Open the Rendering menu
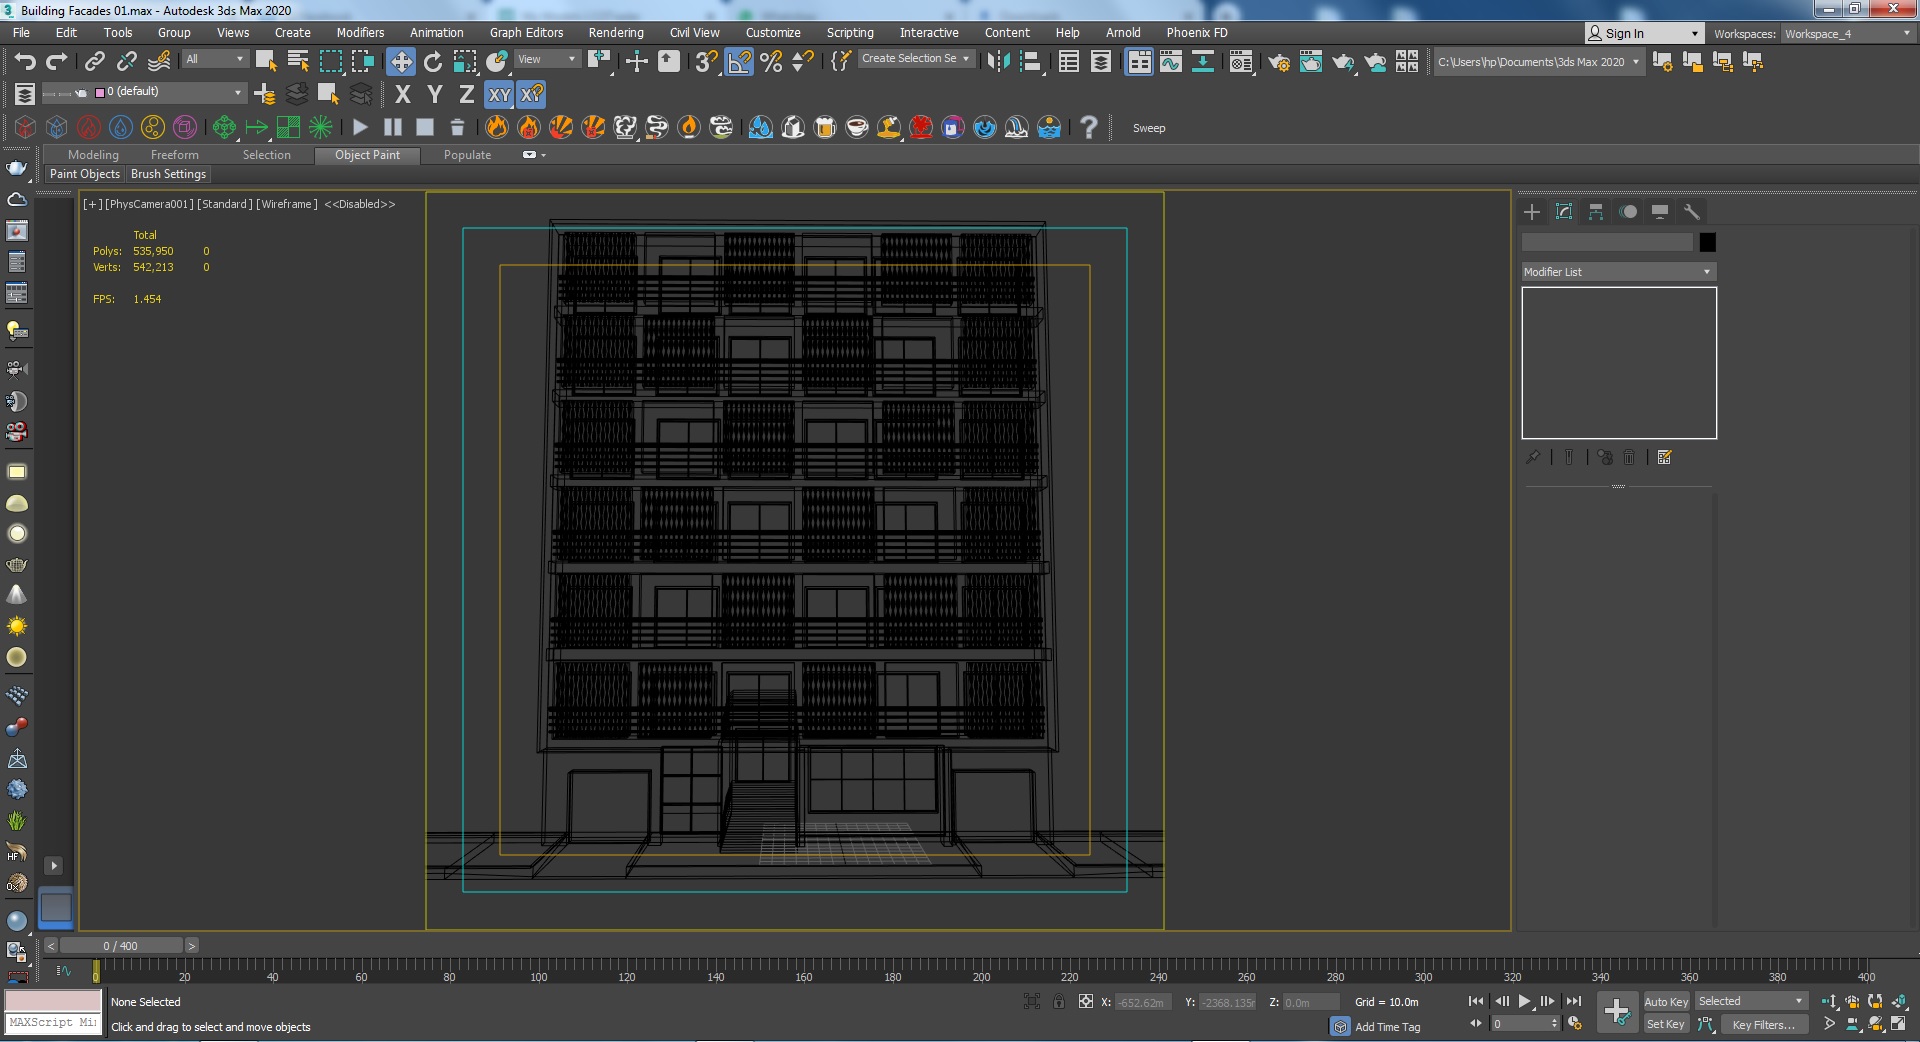Screen dimensions: 1920x1042 tap(615, 33)
